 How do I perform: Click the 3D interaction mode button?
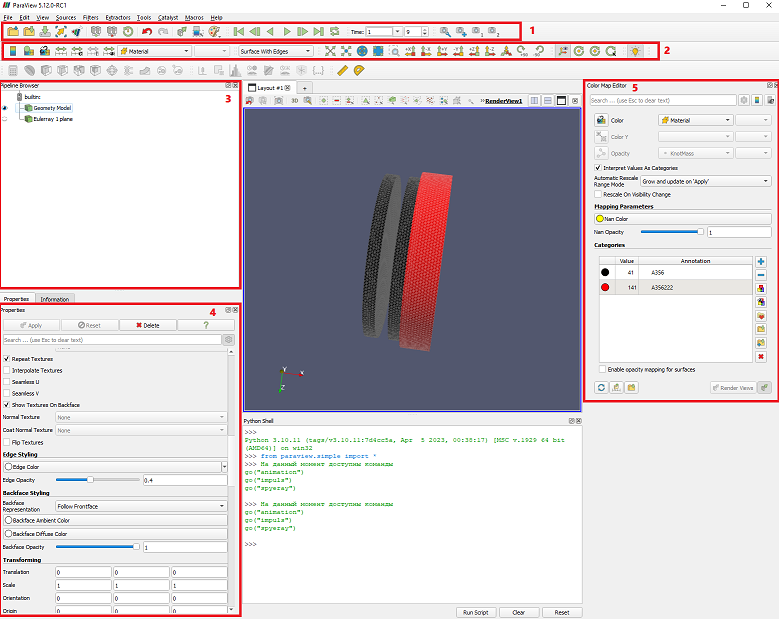point(295,101)
